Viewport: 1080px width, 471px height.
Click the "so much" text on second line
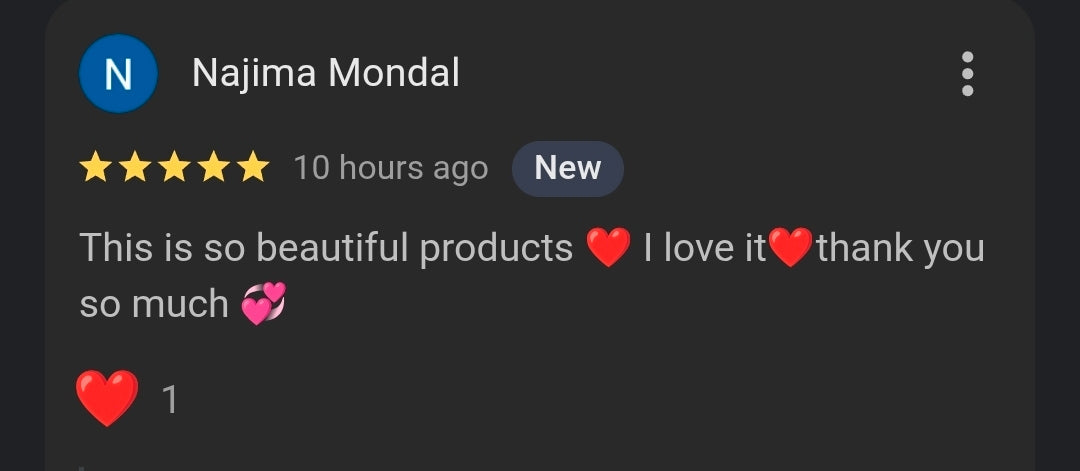click(x=154, y=305)
